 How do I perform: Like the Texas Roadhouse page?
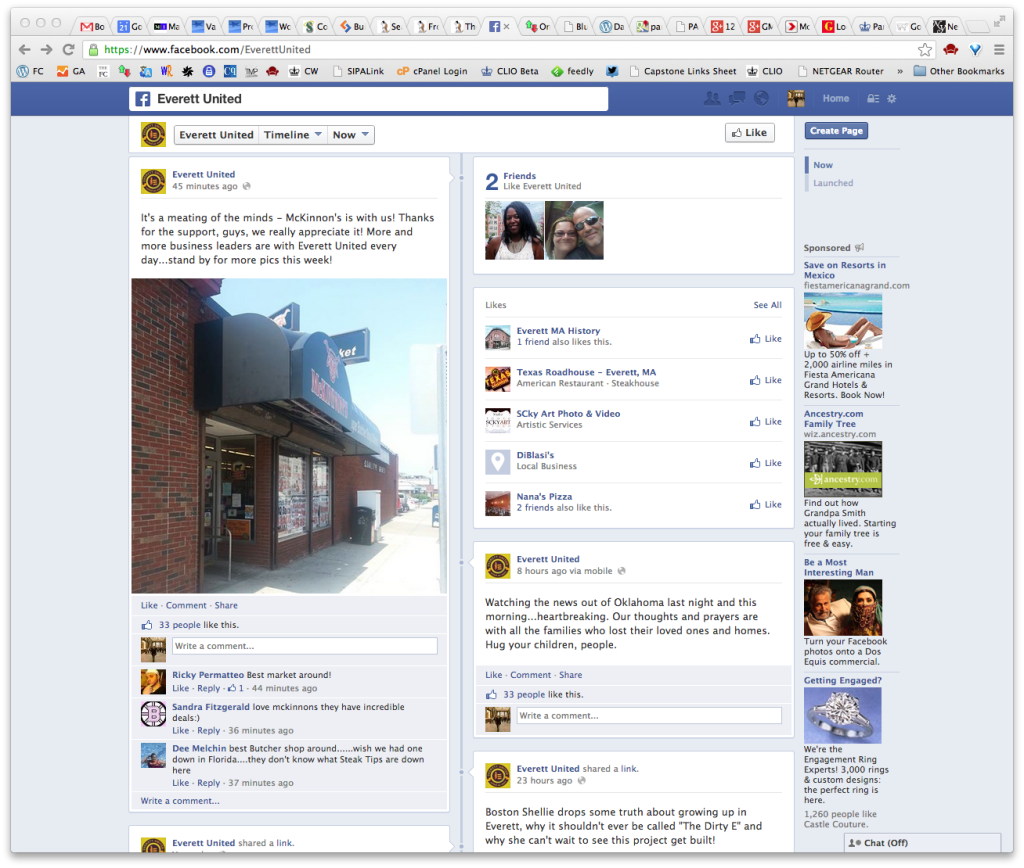765,380
